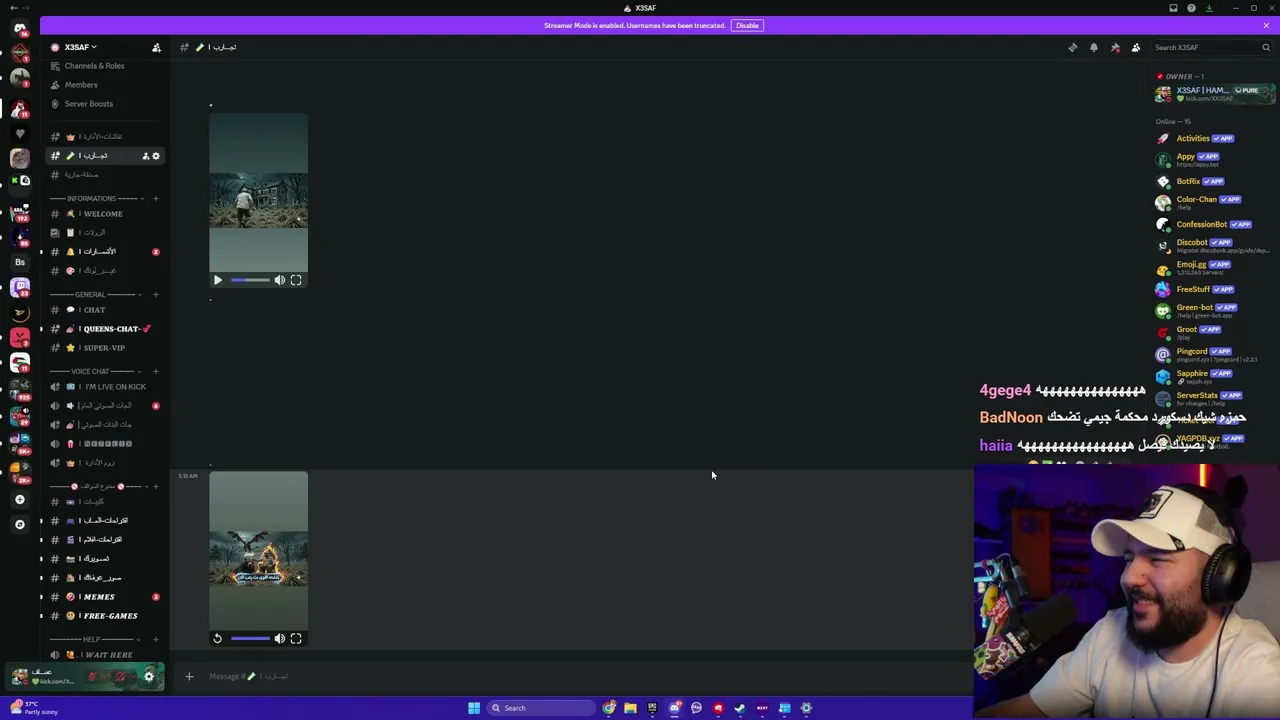Enter fullscreen on the second video
The image size is (1280, 720).
296,638
